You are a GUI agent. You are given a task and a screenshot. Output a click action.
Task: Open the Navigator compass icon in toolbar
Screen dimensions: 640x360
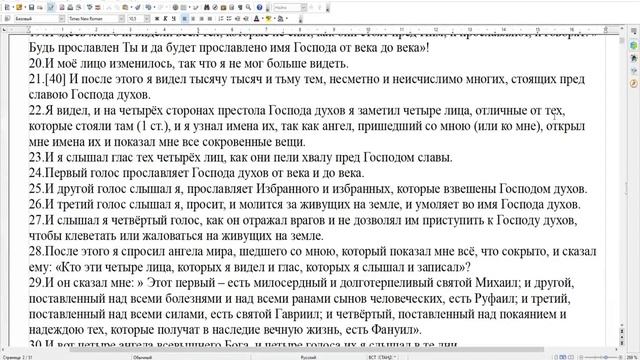[215, 7]
